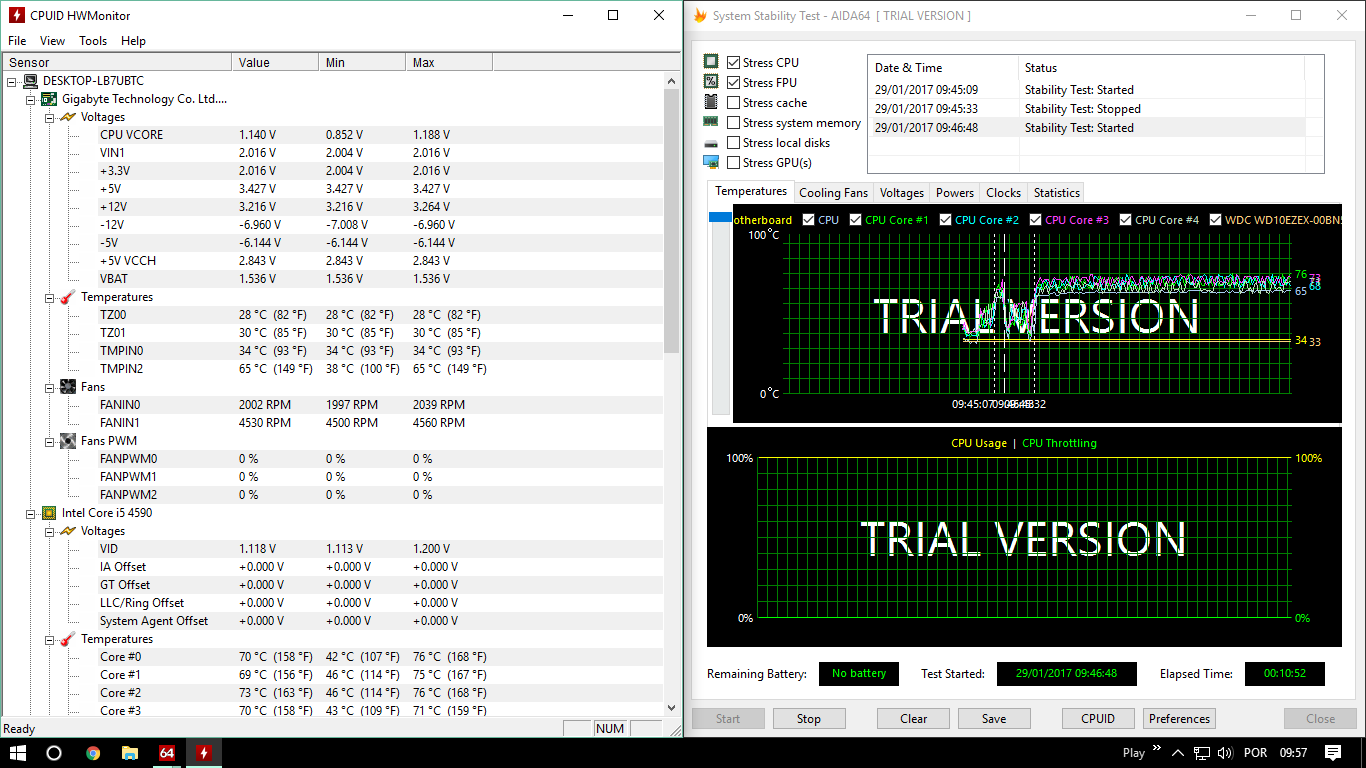Viewport: 1366px width, 768px height.
Task: Open the Action Center notification icon
Action: pyautogui.click(x=1332, y=753)
